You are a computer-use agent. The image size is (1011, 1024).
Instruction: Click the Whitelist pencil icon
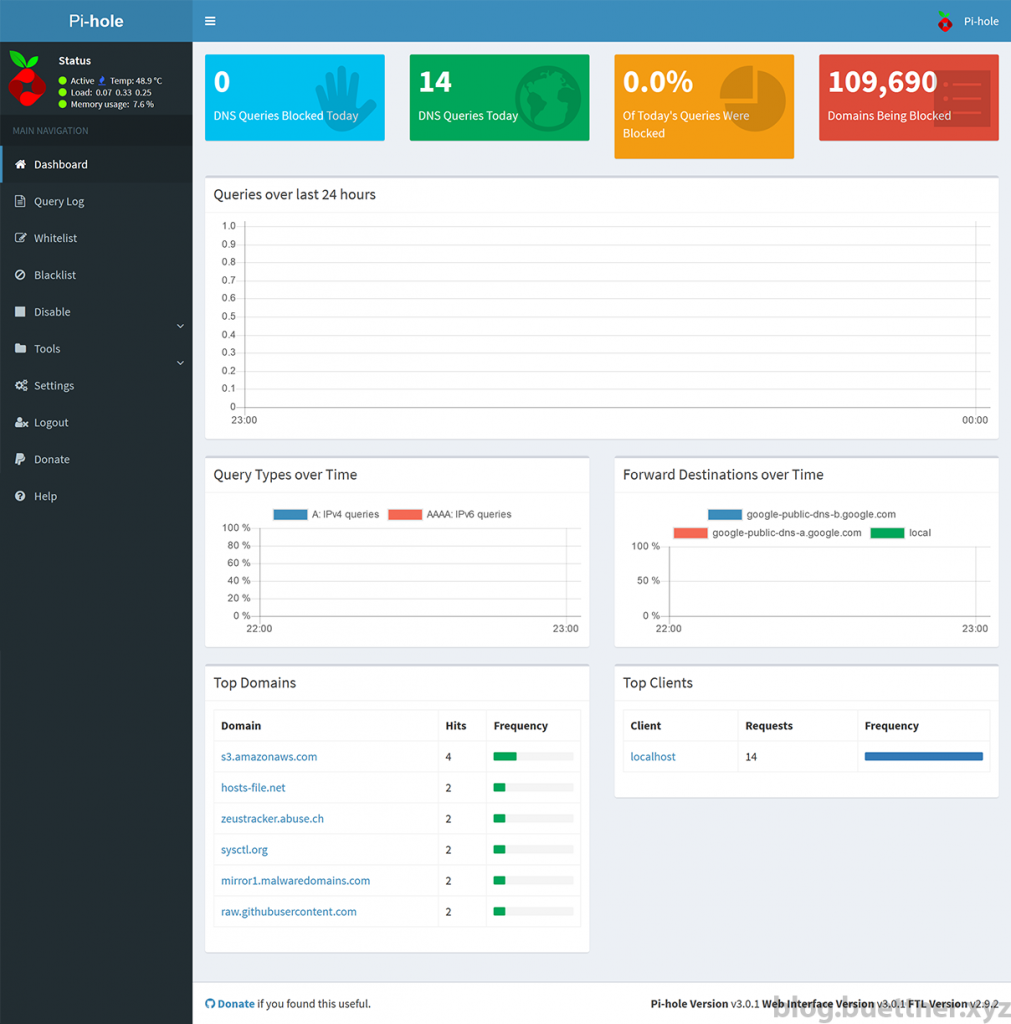[x=20, y=238]
